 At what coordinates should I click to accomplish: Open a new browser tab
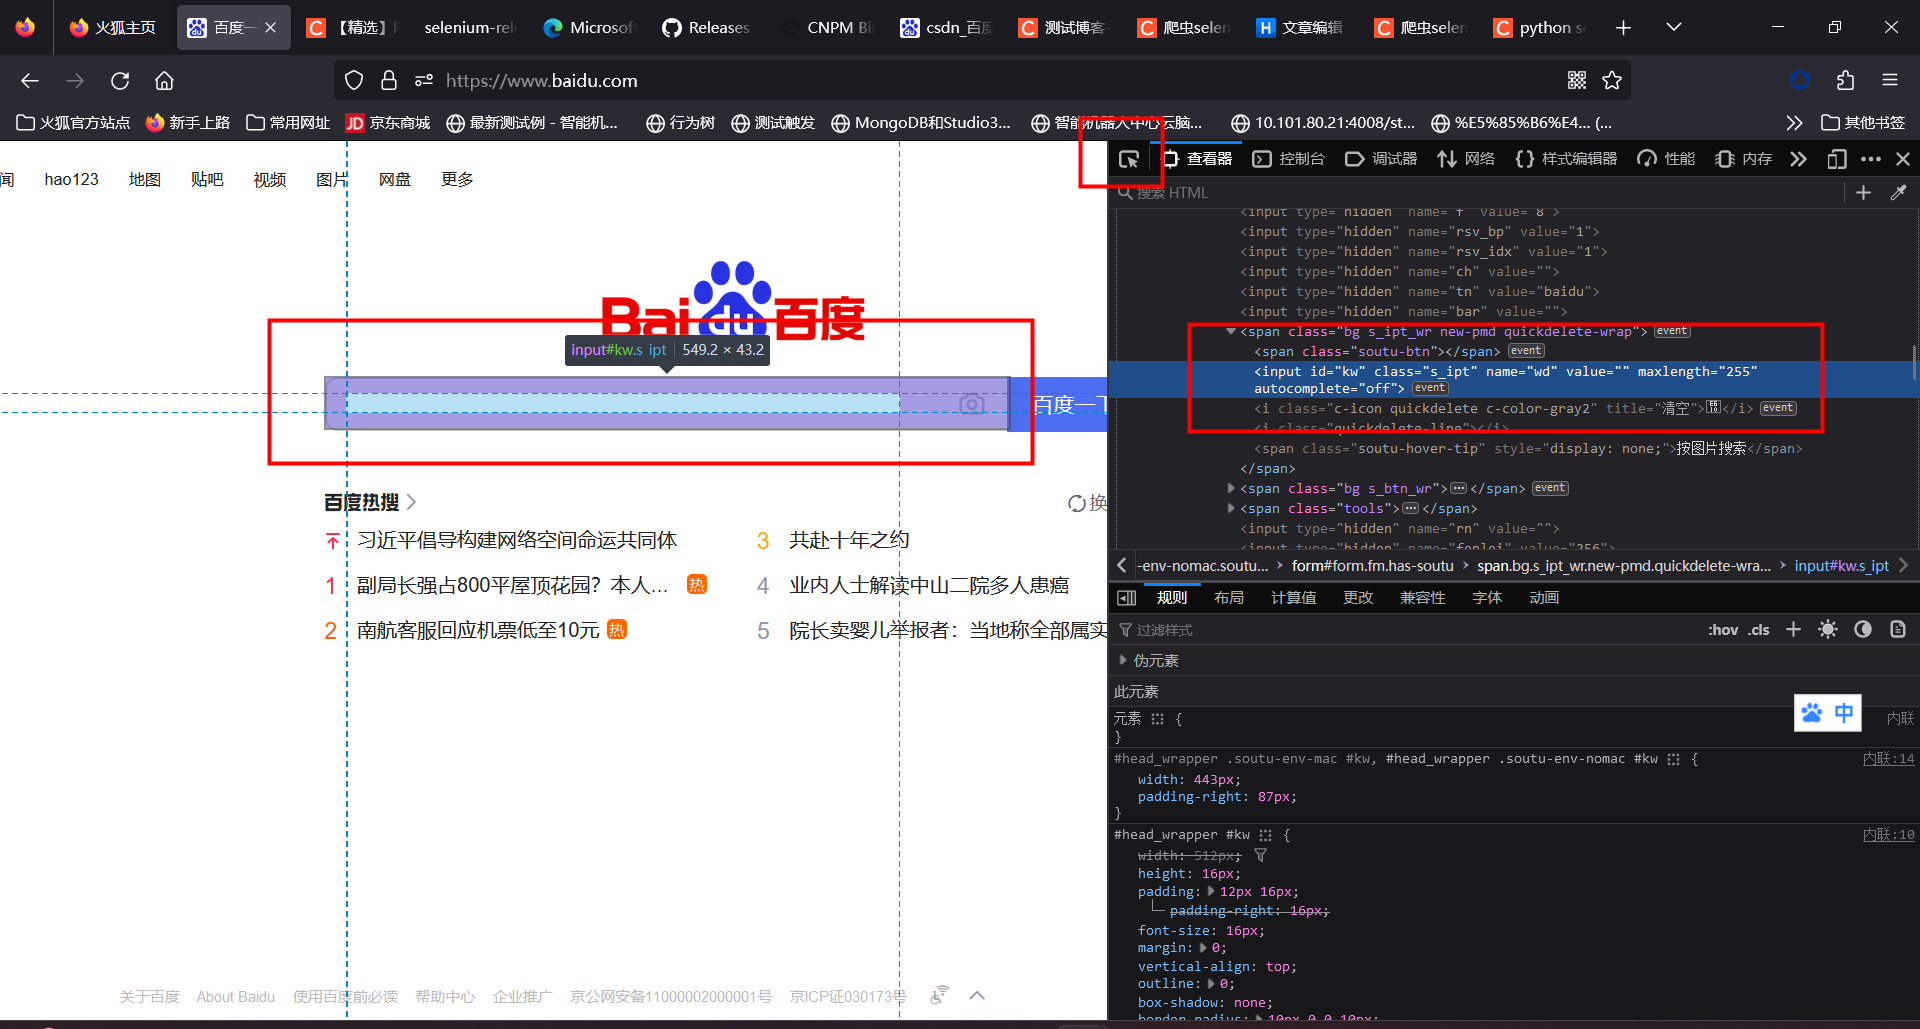tap(1623, 27)
